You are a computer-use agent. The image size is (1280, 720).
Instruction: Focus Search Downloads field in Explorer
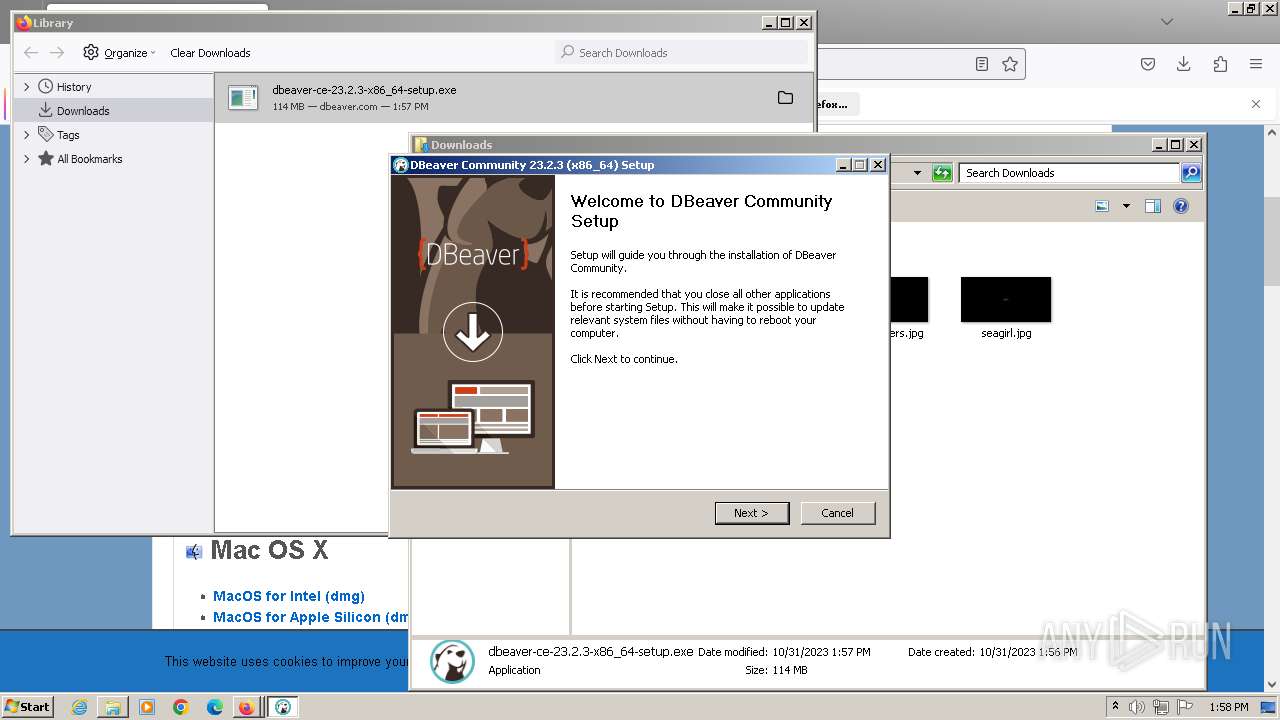pyautogui.click(x=1069, y=173)
